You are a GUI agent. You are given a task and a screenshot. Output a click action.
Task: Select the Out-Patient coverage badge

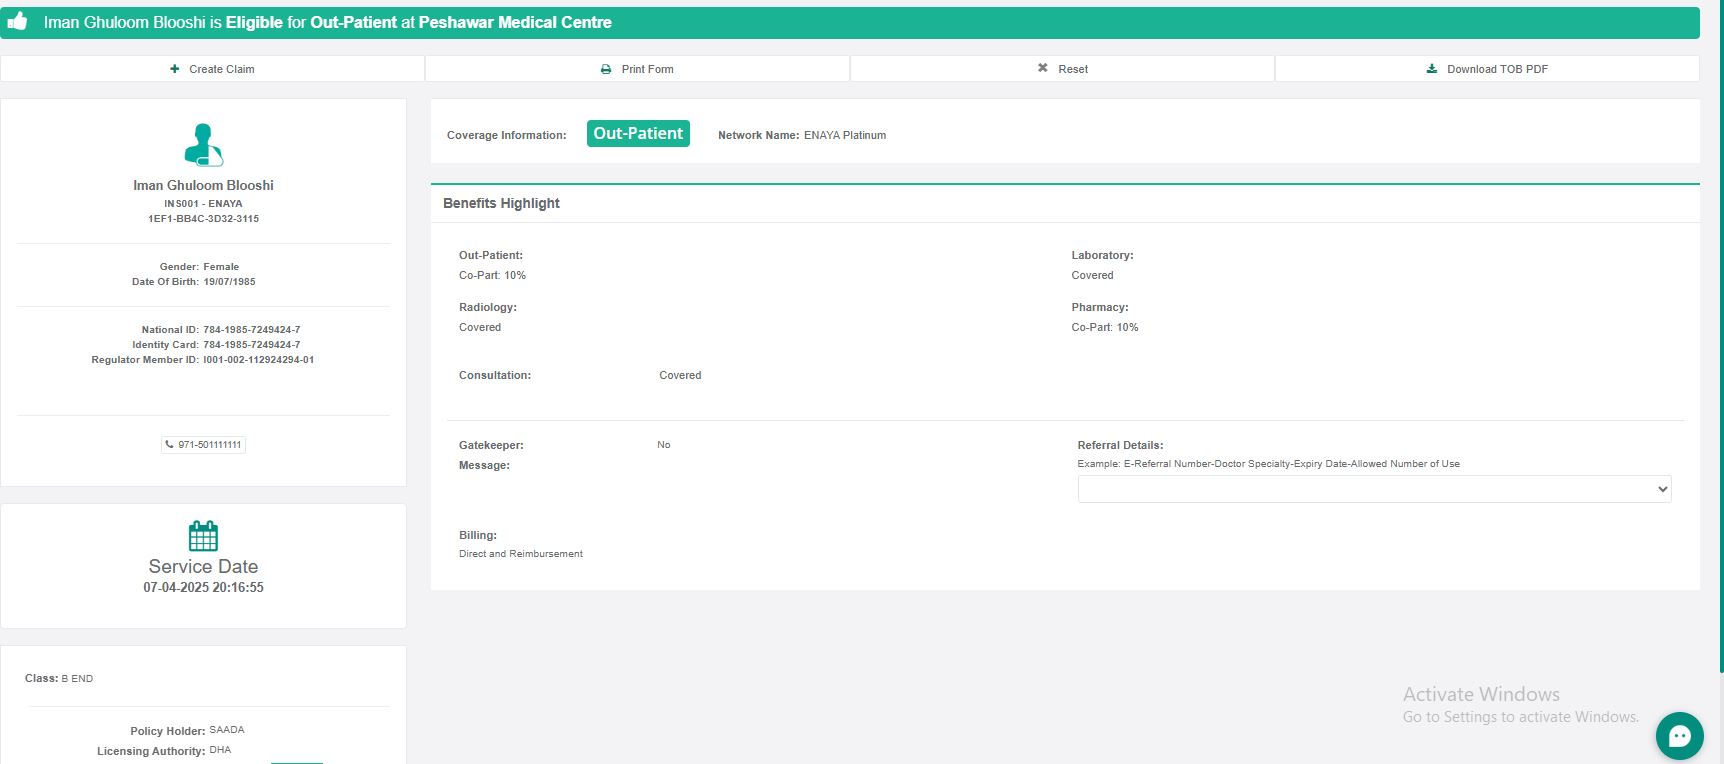pos(638,134)
